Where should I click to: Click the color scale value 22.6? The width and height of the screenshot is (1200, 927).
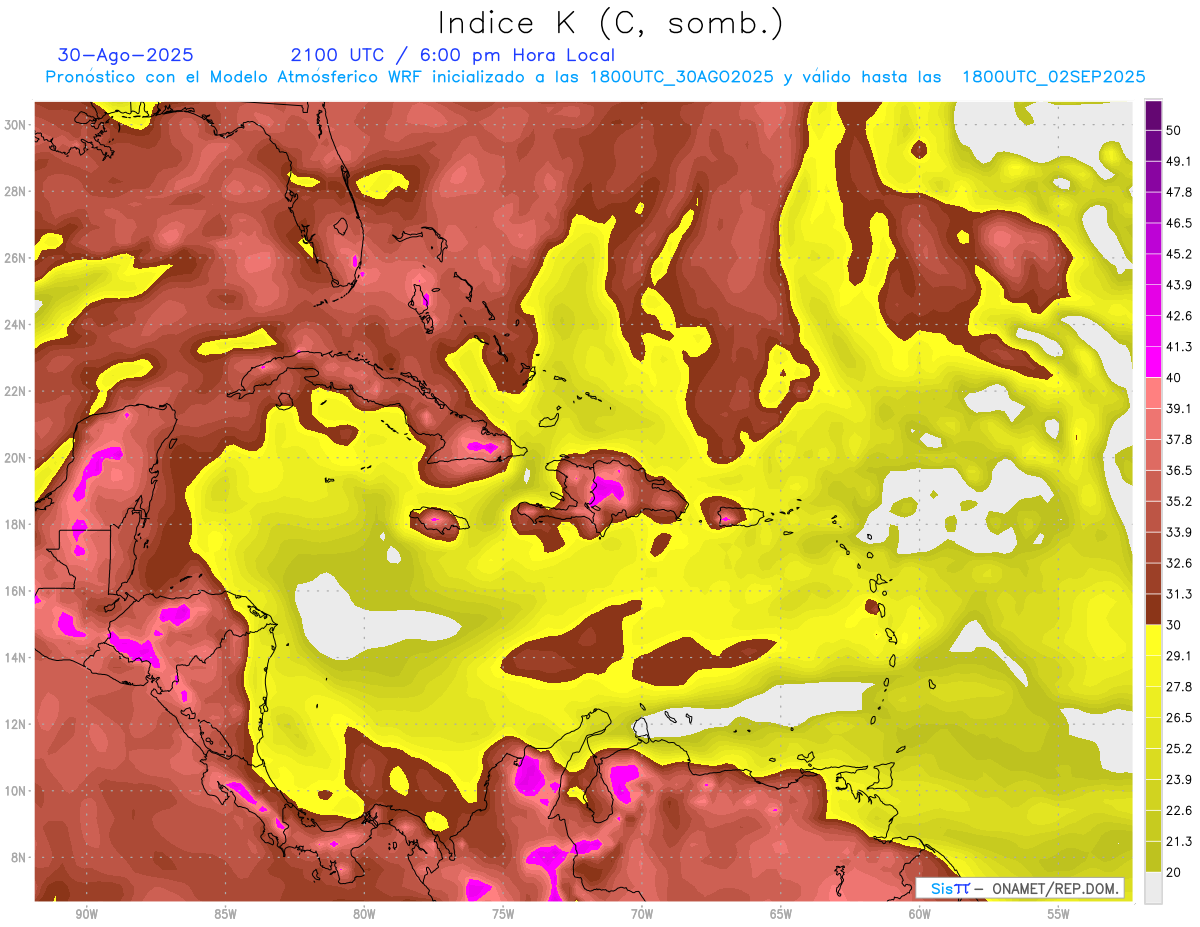point(1179,810)
